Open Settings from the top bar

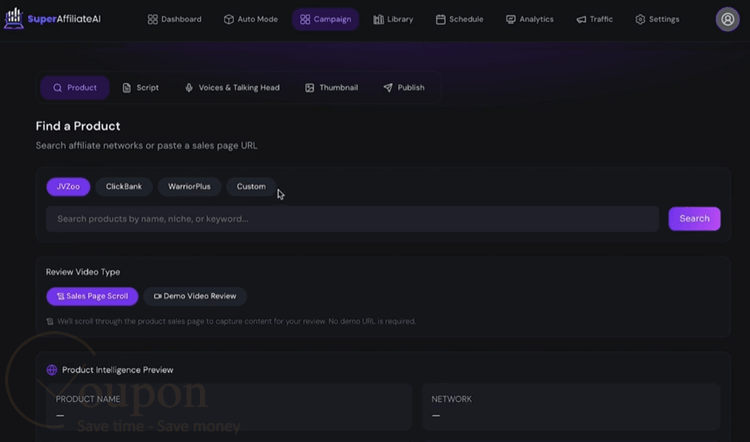tap(657, 20)
